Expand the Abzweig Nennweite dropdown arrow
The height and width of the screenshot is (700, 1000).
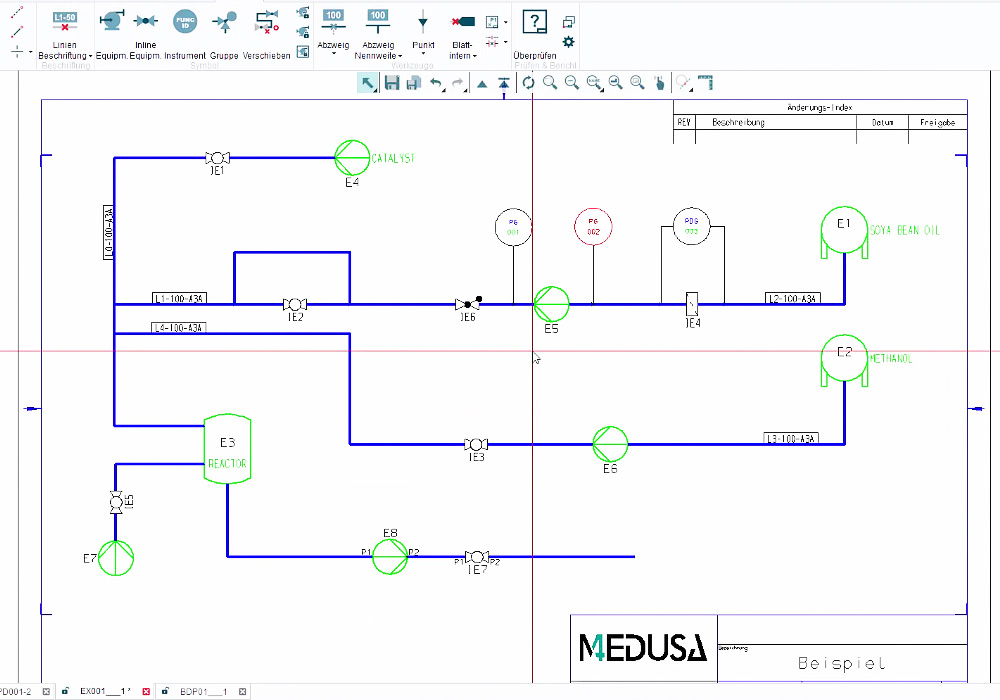click(x=400, y=56)
